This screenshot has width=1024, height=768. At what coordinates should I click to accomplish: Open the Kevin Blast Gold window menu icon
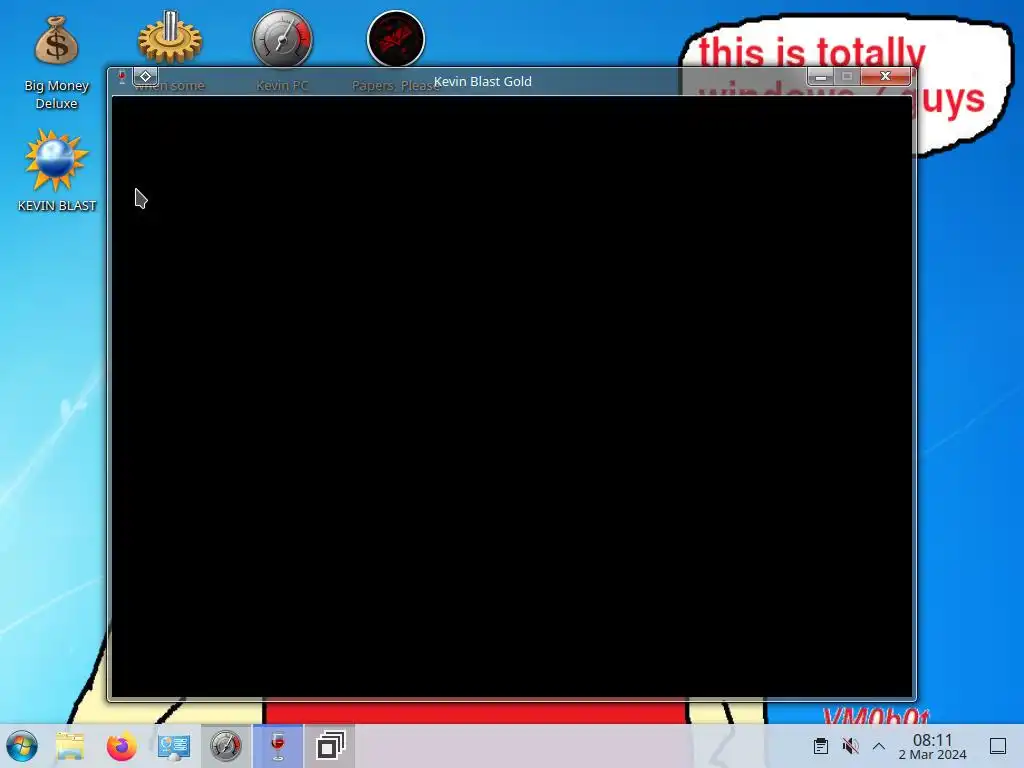pyautogui.click(x=121, y=77)
